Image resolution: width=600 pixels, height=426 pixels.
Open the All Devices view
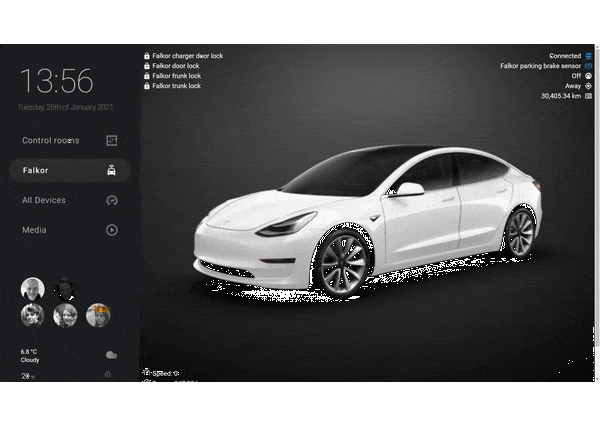click(70, 200)
